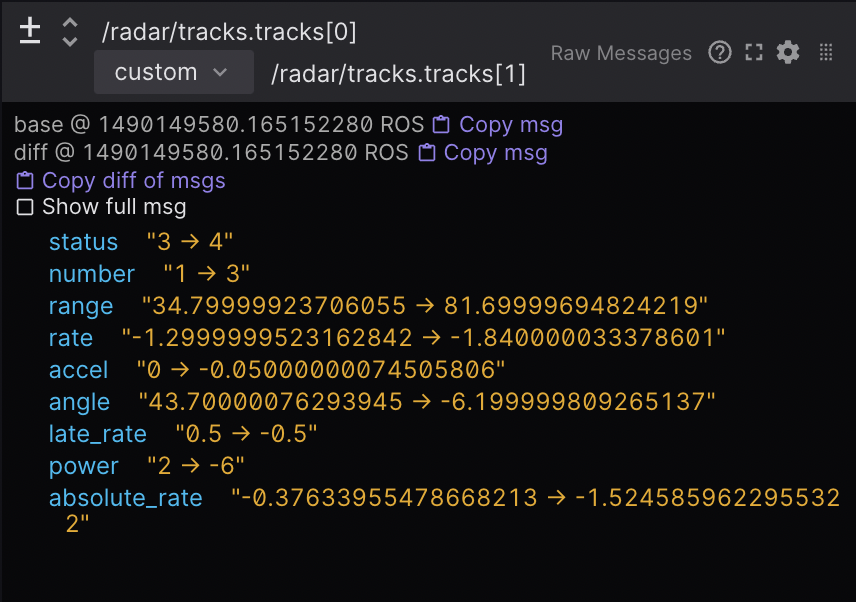Viewport: 856px width, 602px height.
Task: Select the range field label
Action: pyautogui.click(x=80, y=306)
